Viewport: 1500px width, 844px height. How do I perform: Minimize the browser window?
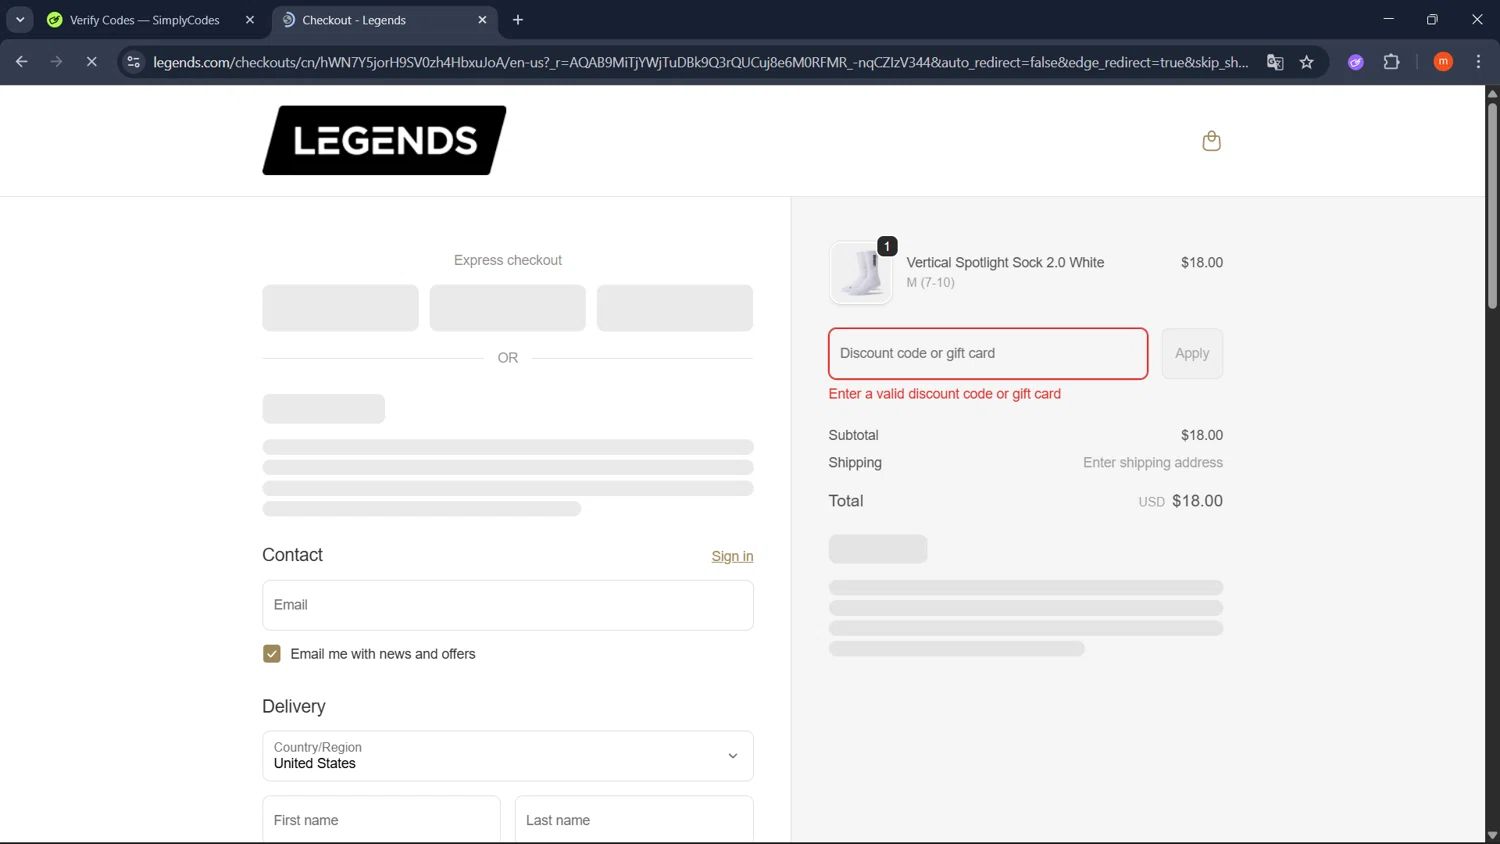click(x=1388, y=19)
